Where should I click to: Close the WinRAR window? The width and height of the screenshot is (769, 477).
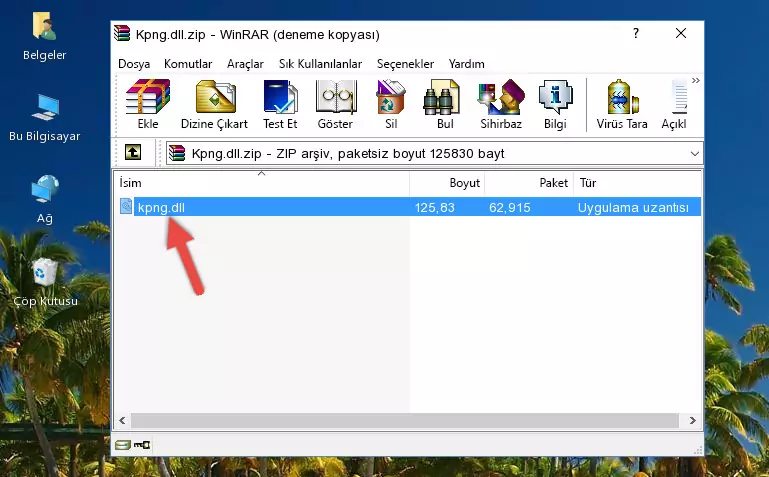(x=681, y=33)
